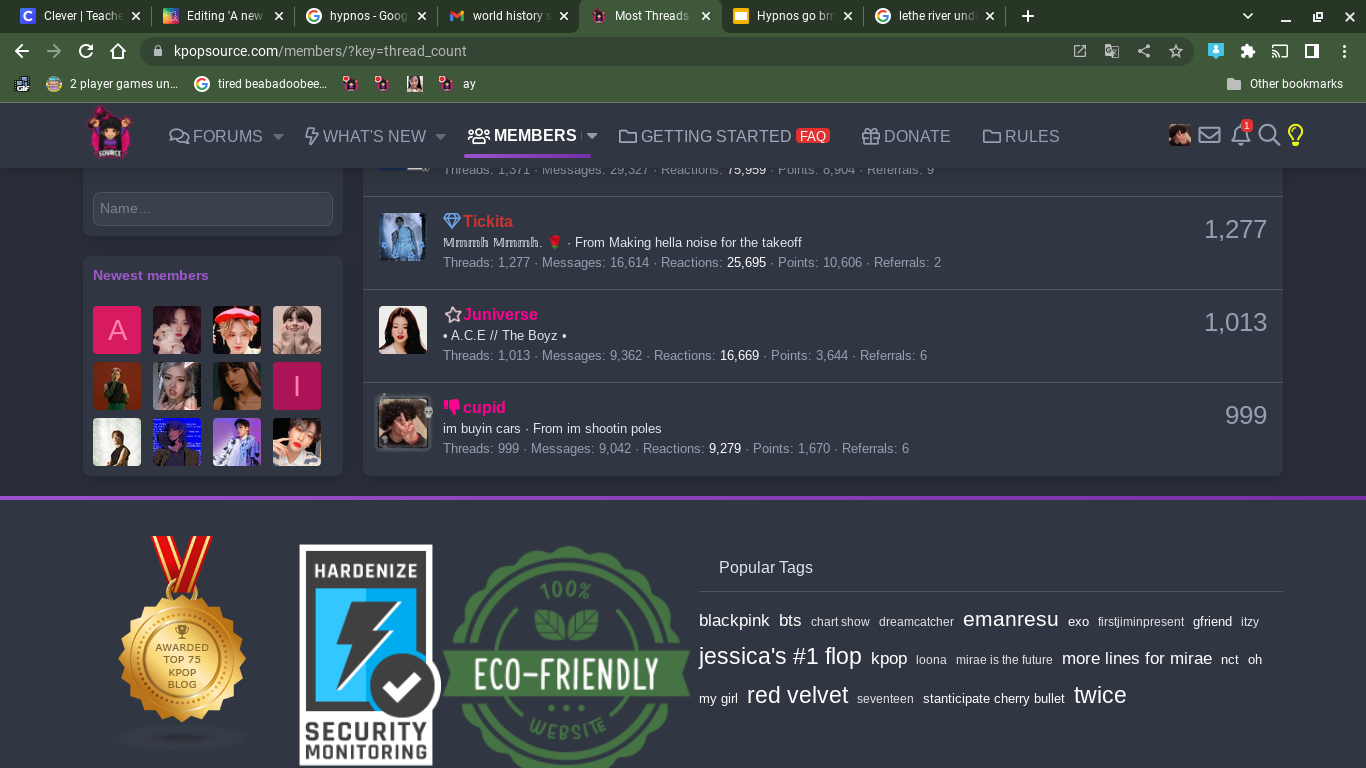Bookmark this page with star icon

pyautogui.click(x=1176, y=51)
